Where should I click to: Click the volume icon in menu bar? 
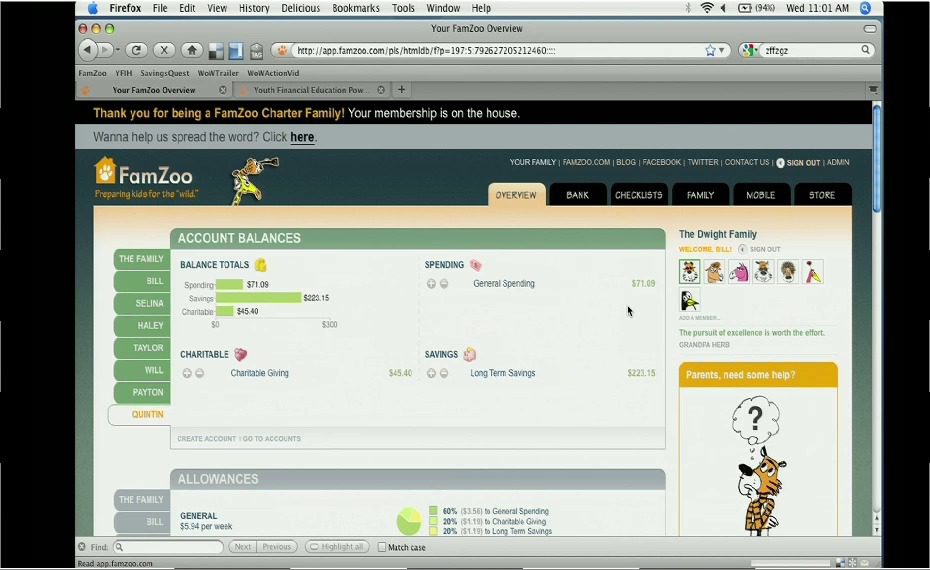click(724, 8)
